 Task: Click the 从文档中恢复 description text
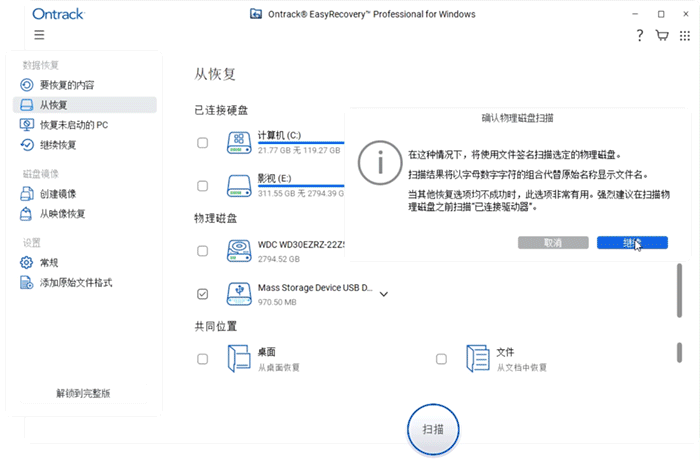click(522, 367)
